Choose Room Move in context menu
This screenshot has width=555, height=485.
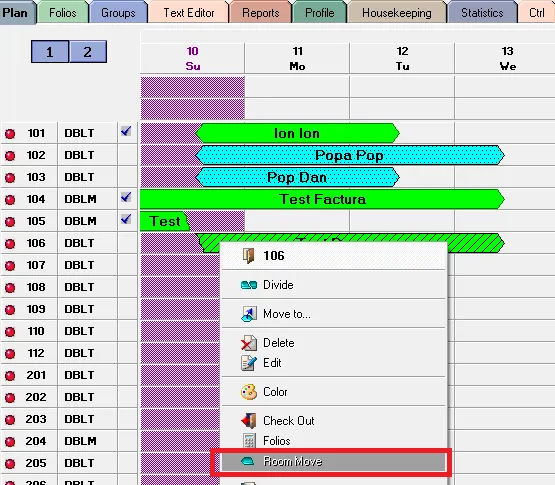(x=333, y=462)
